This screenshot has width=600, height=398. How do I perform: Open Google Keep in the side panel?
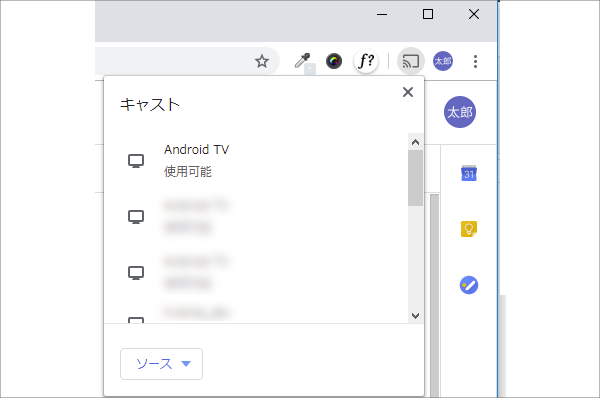(x=469, y=229)
